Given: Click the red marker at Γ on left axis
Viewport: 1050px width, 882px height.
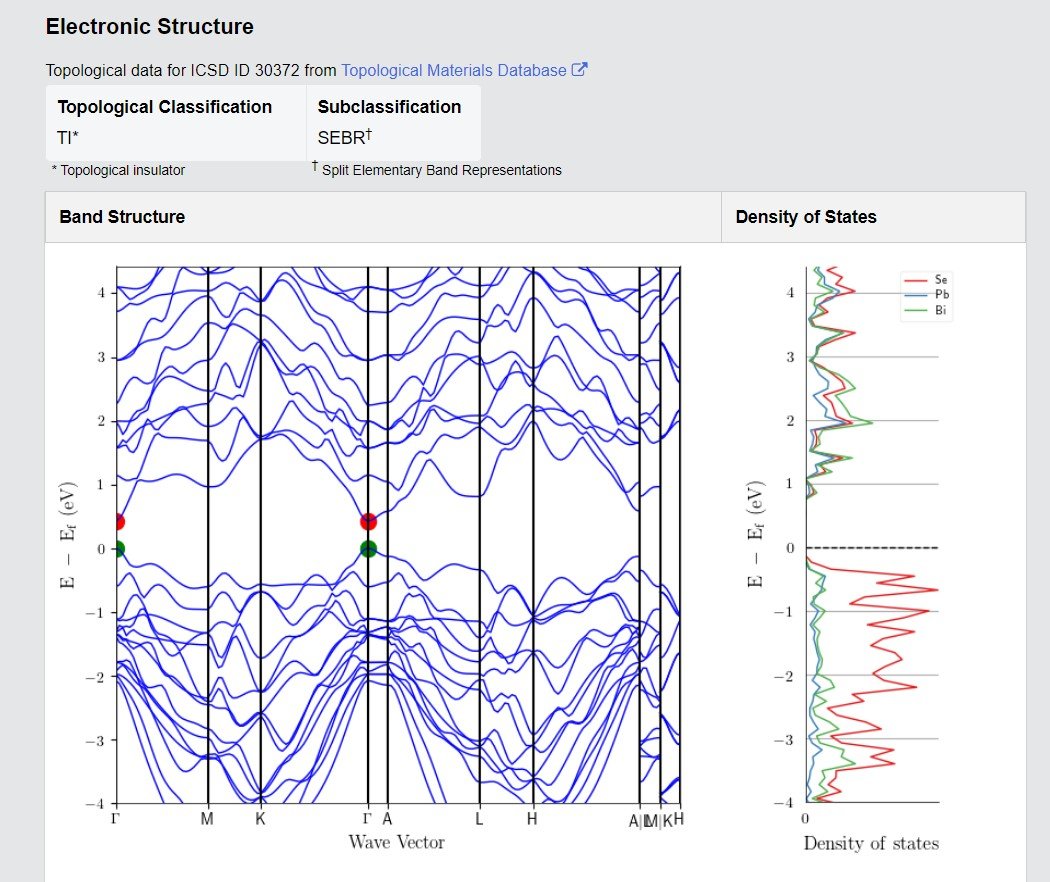Looking at the screenshot, I should (x=119, y=522).
